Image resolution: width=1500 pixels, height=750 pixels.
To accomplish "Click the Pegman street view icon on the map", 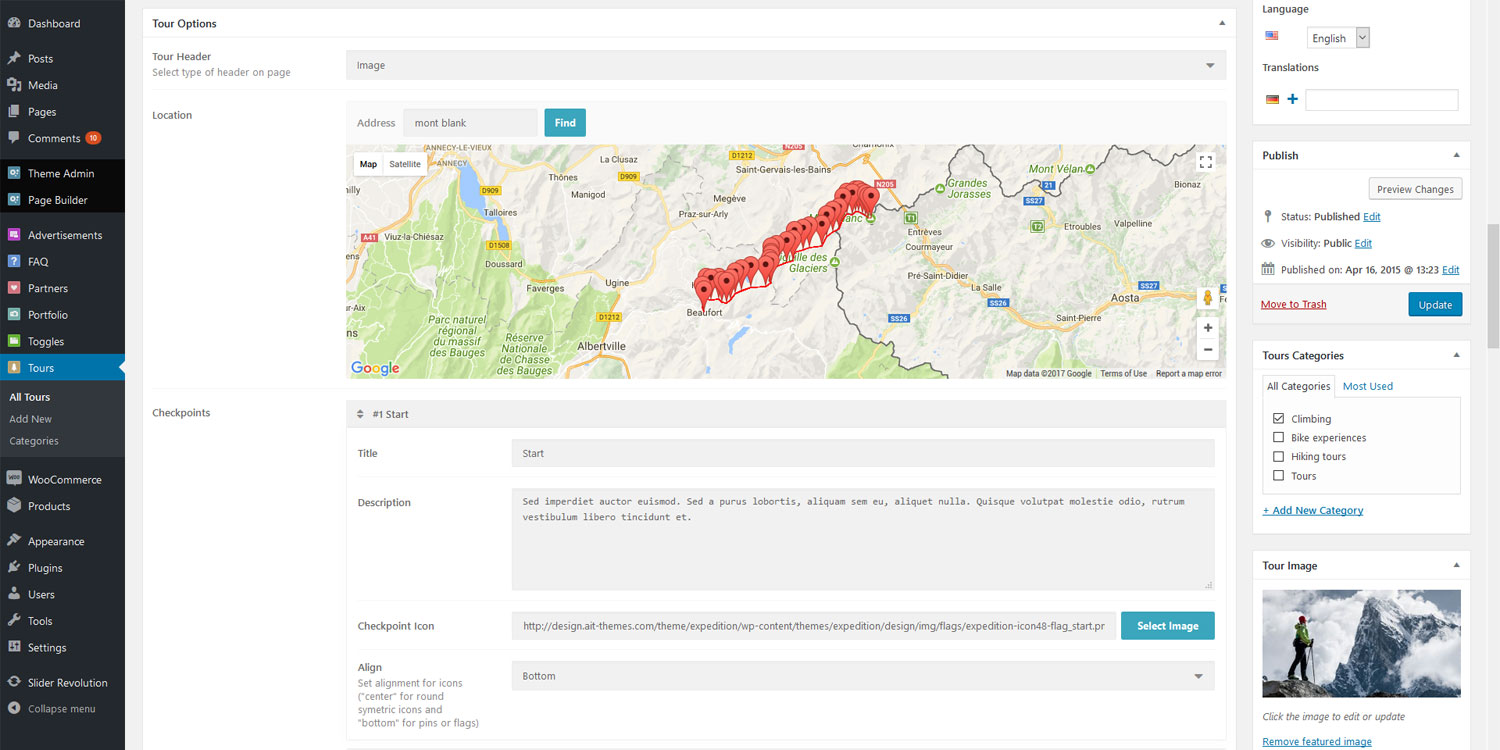I will point(1207,297).
